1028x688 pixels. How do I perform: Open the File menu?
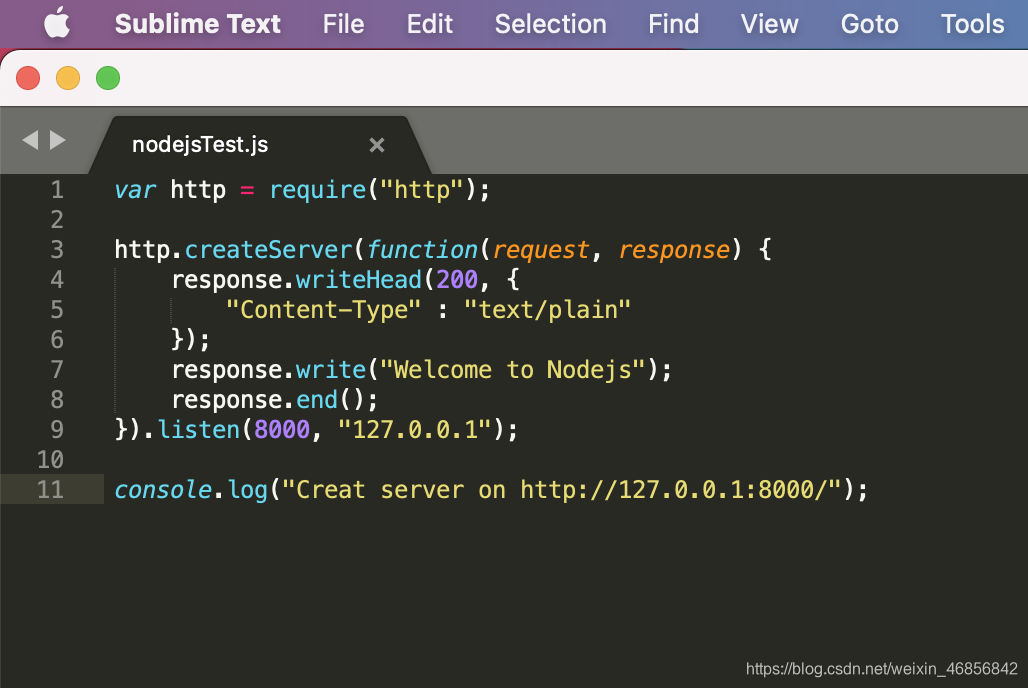tap(343, 24)
